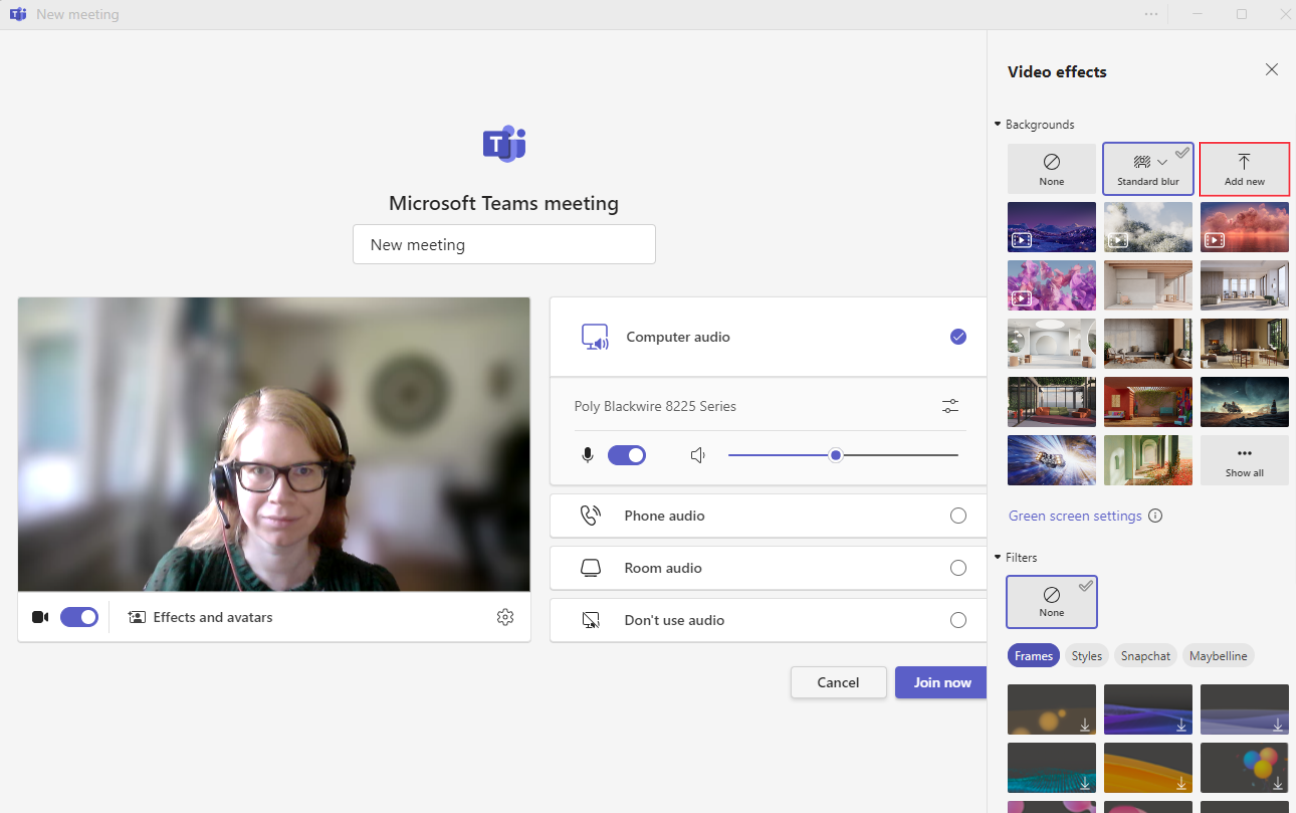Open Green screen settings link
1296x813 pixels.
1074,516
